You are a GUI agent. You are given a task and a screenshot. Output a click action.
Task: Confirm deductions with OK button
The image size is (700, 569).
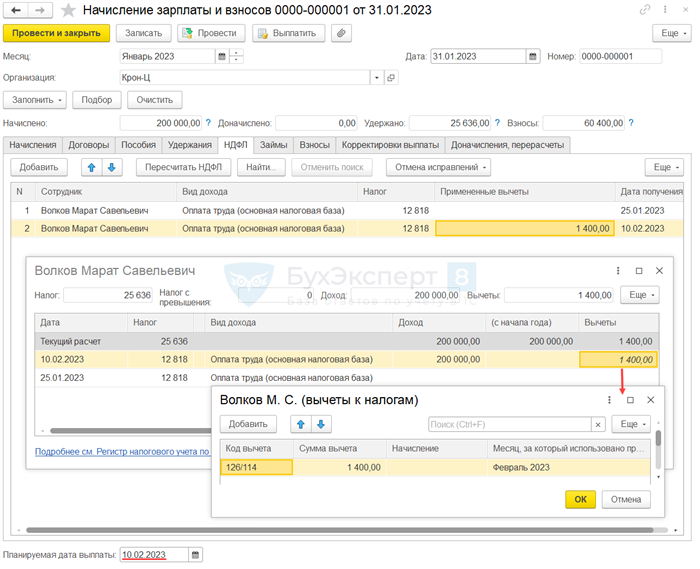[x=580, y=499]
